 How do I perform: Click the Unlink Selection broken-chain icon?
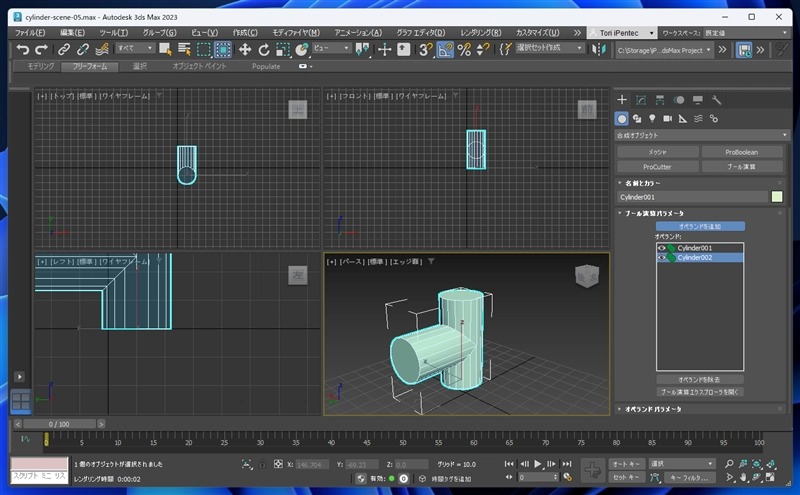(83, 50)
